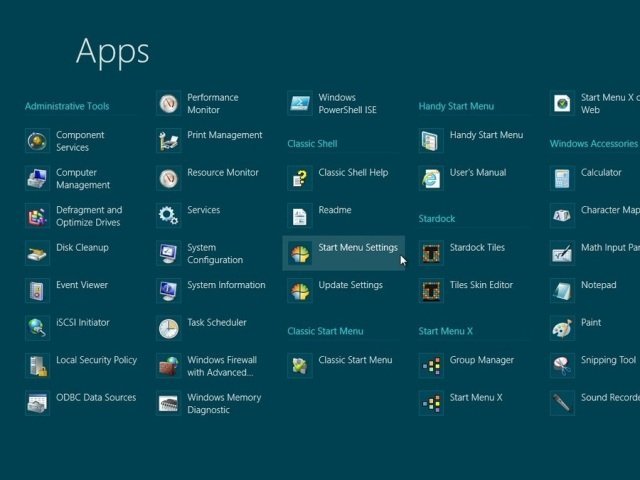Screen dimensions: 640x480
Task: Open Component Services icon
Action: (x=37, y=141)
